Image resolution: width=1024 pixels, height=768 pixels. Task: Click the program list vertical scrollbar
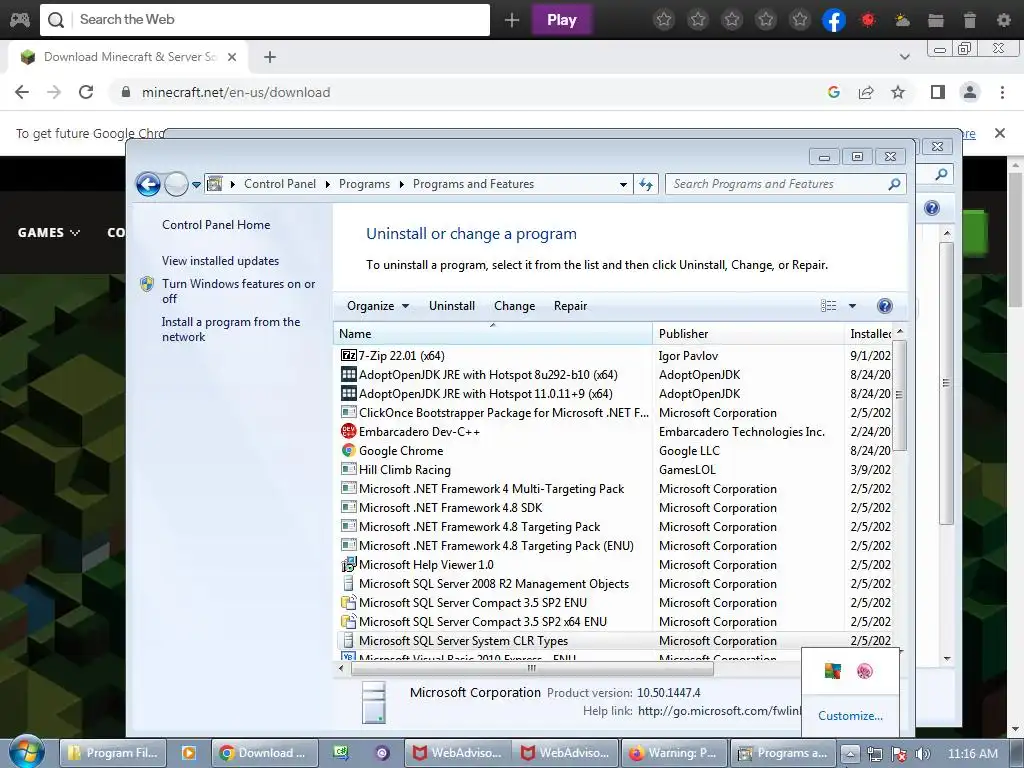(x=899, y=395)
